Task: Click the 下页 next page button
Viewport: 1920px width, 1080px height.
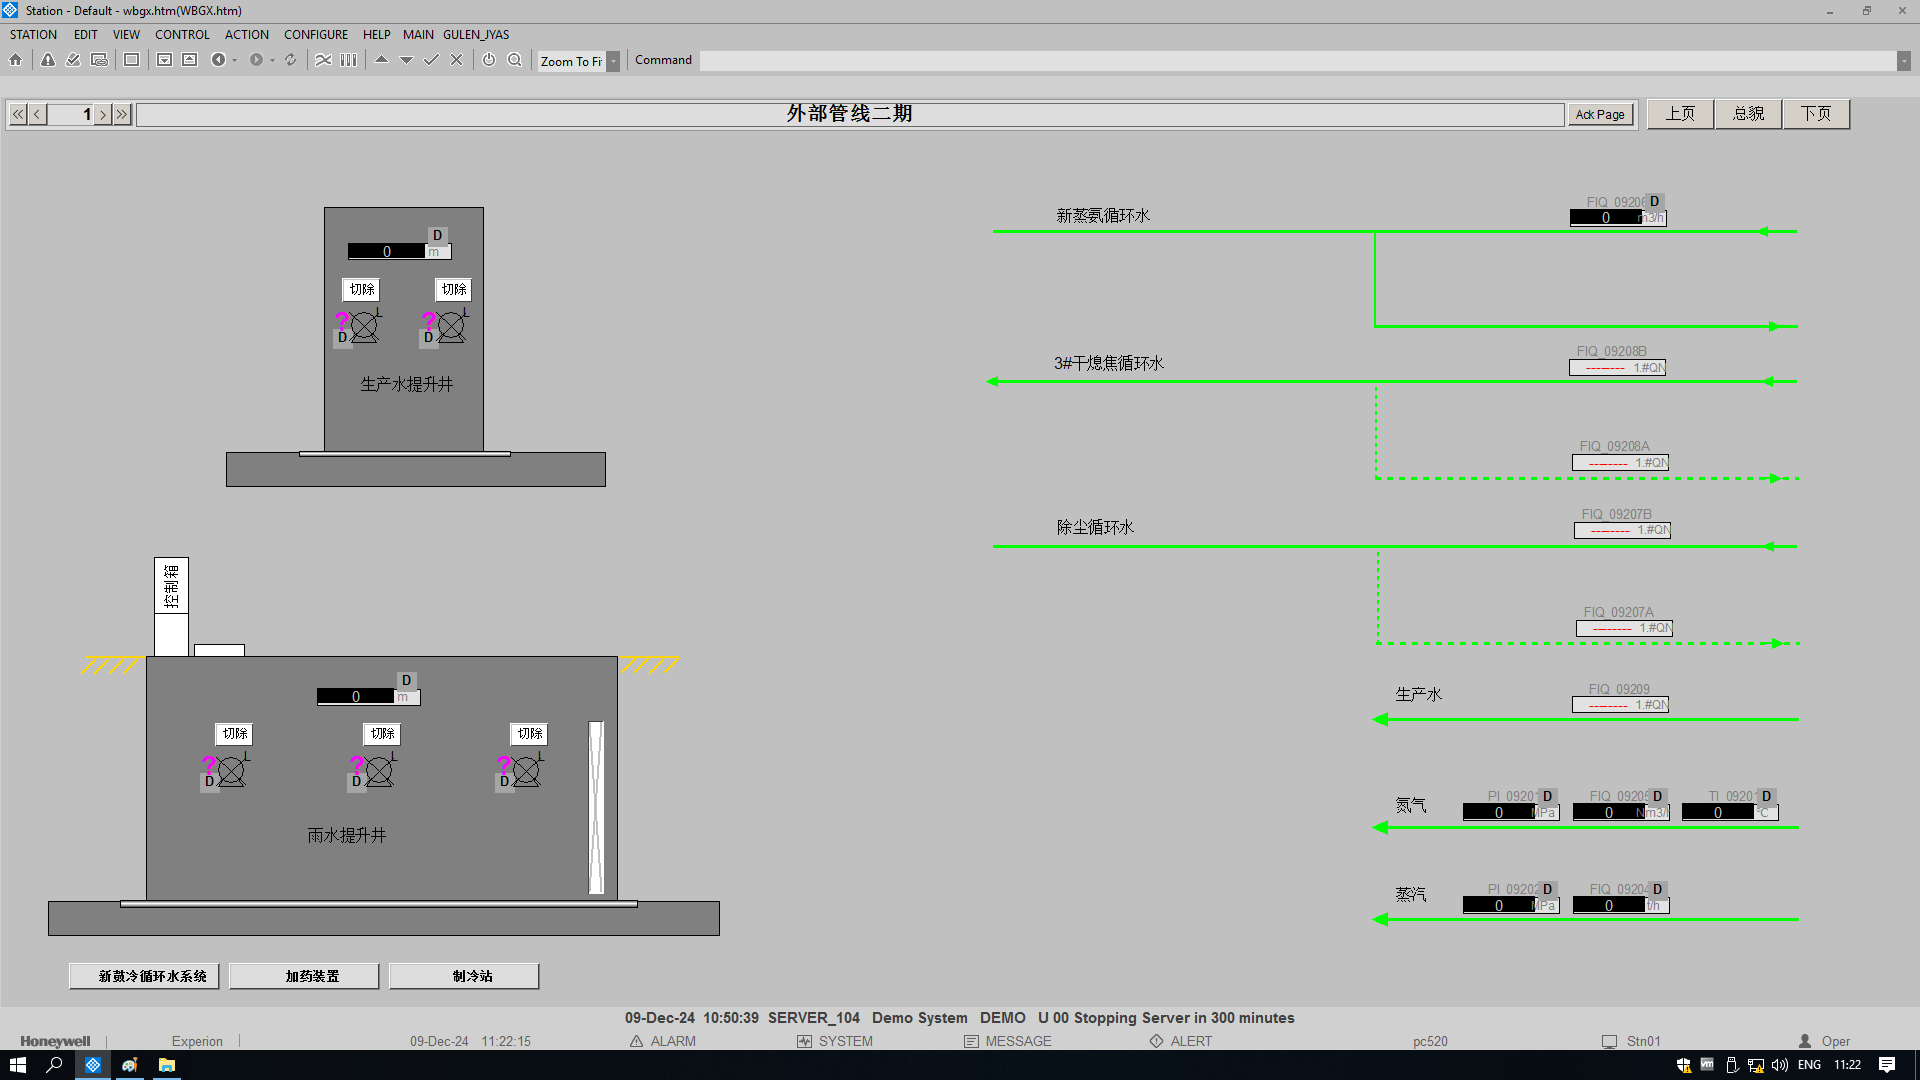Action: pos(1816,114)
